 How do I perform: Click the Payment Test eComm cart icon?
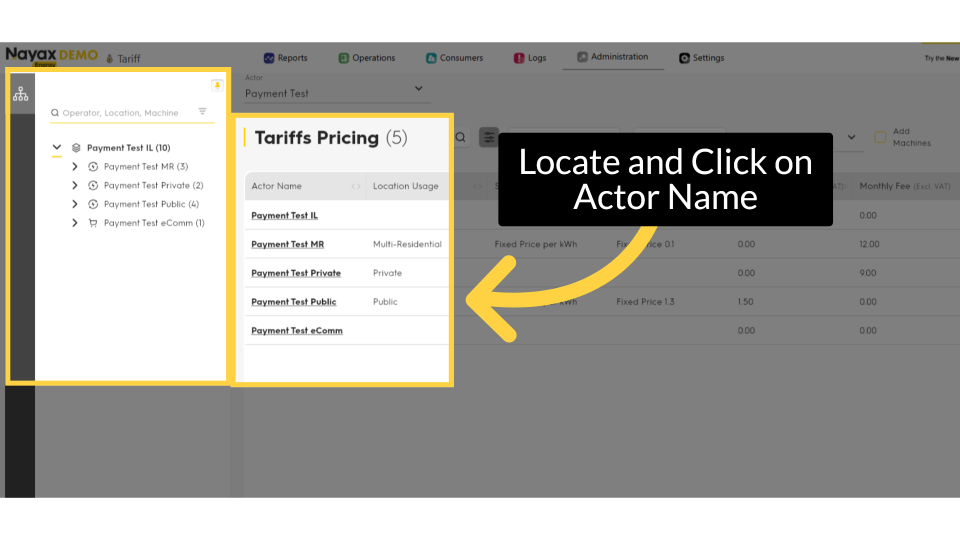point(93,223)
